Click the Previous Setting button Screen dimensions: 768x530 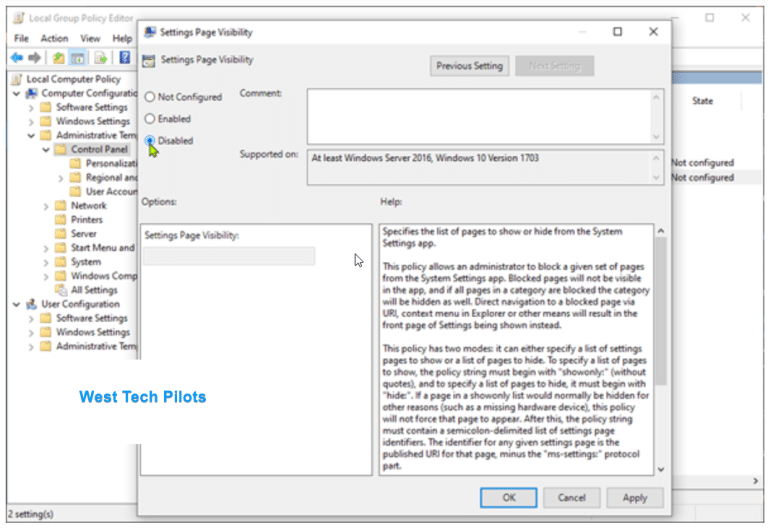tap(468, 66)
